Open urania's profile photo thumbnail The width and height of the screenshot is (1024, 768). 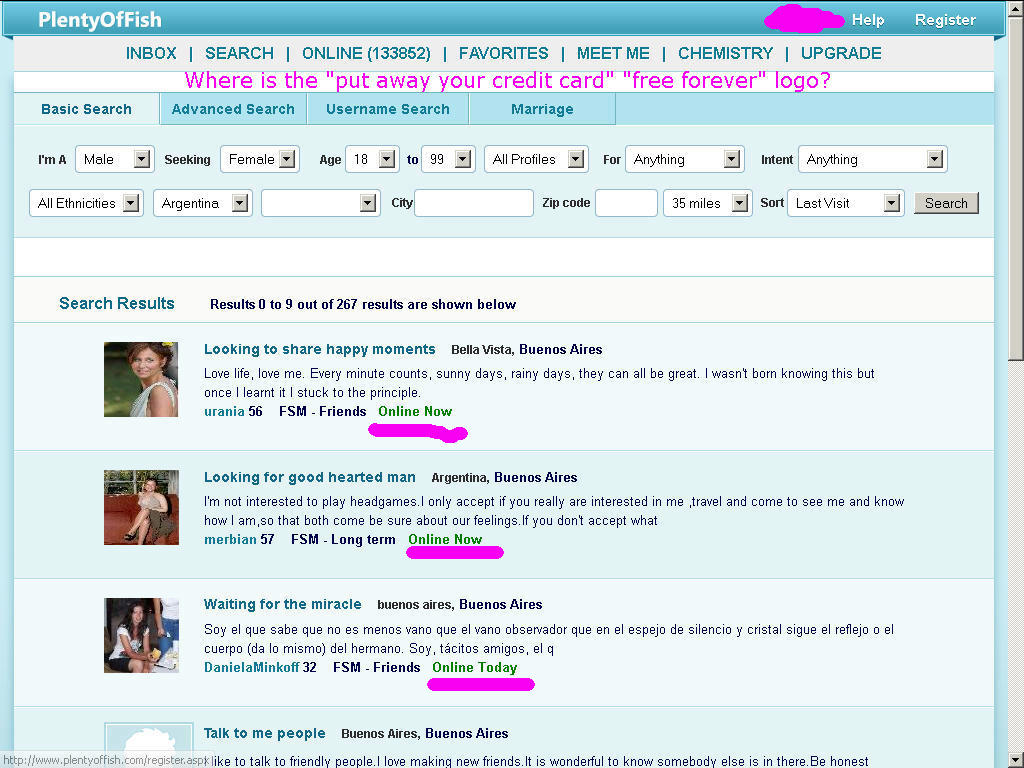pyautogui.click(x=141, y=379)
